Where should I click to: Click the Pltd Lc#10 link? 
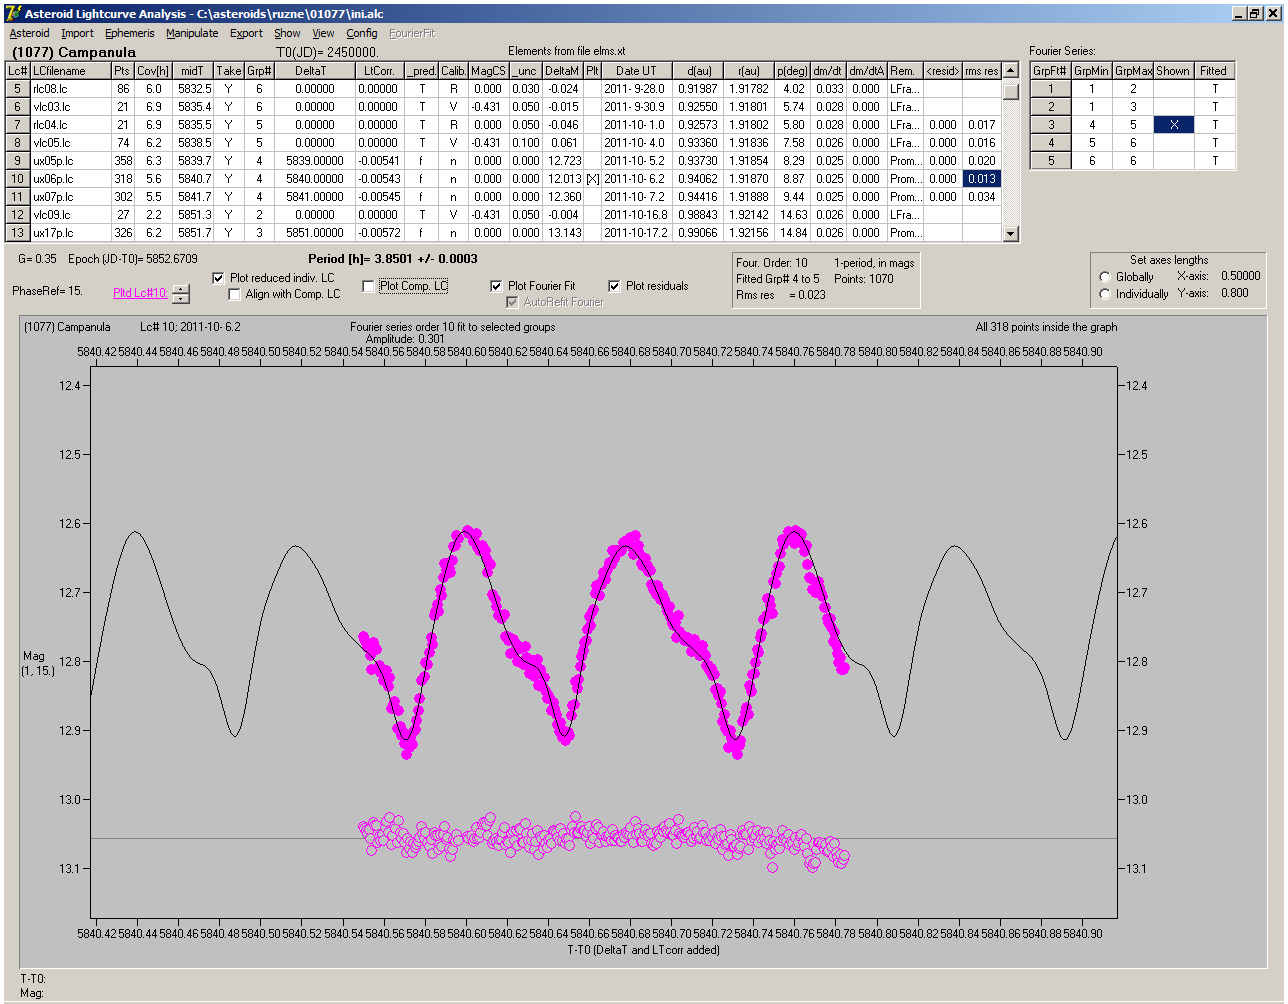click(x=140, y=293)
